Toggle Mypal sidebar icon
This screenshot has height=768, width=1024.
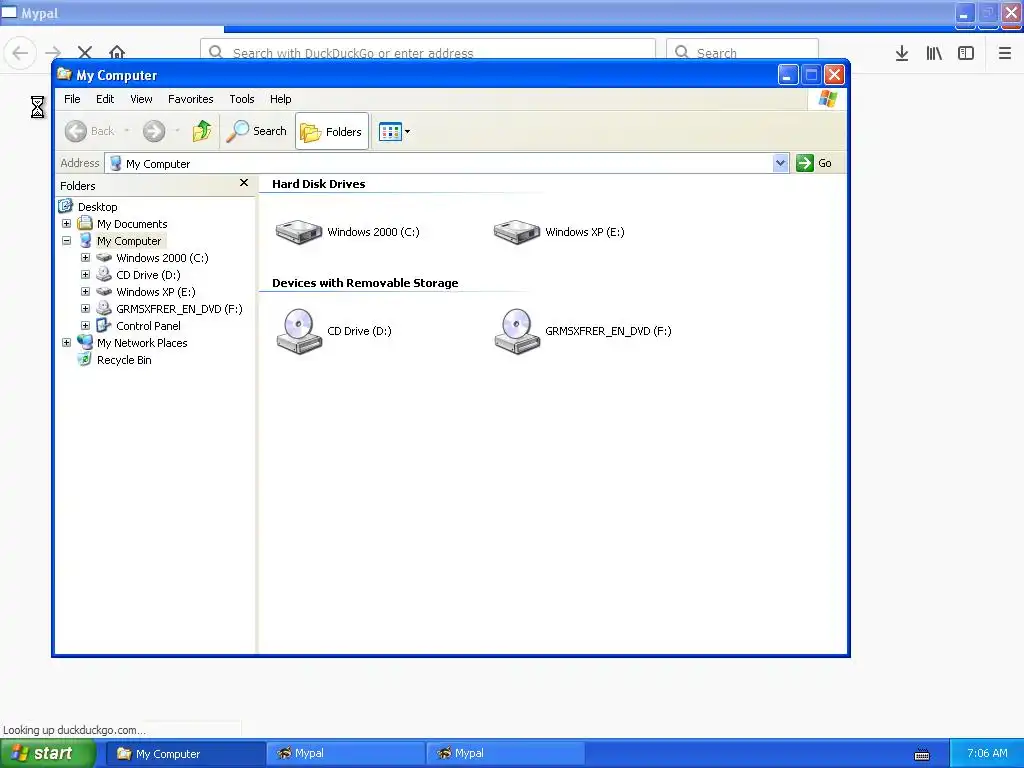click(966, 53)
